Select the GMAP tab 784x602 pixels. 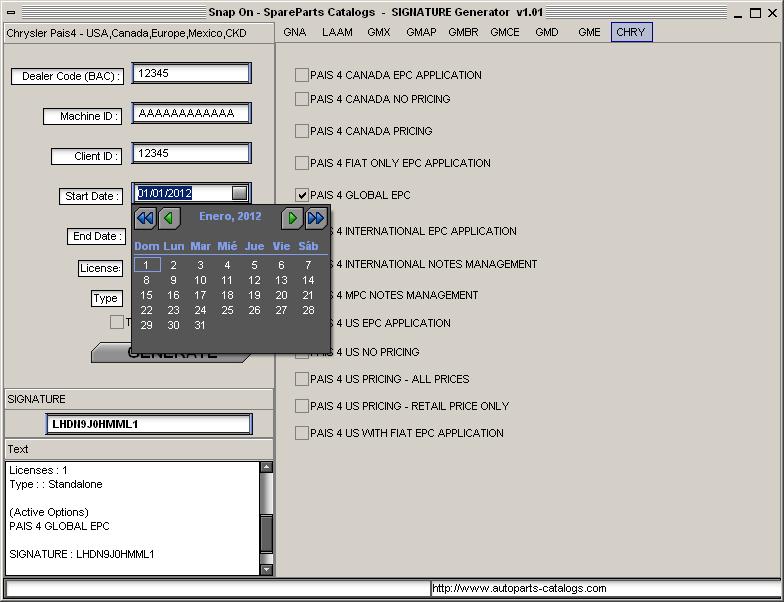pyautogui.click(x=421, y=32)
